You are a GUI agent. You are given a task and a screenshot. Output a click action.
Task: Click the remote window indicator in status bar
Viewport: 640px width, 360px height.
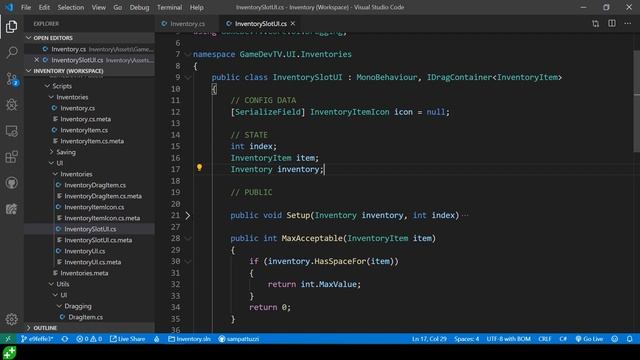(x=8, y=339)
